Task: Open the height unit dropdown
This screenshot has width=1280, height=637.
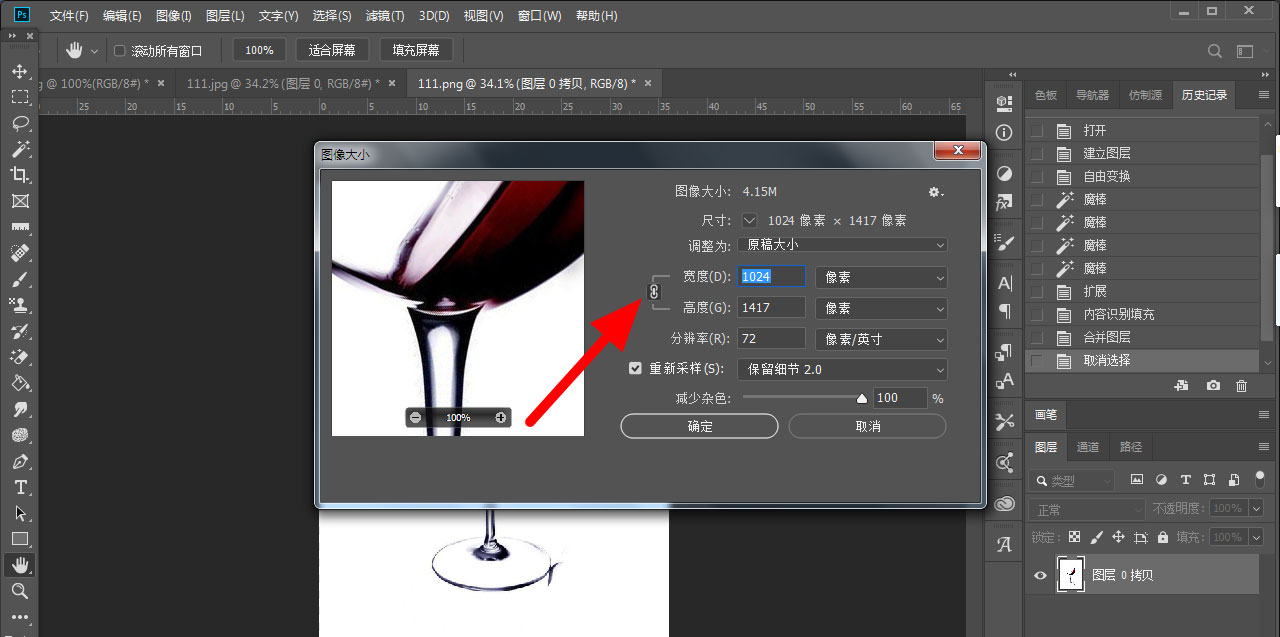Action: pyautogui.click(x=881, y=308)
